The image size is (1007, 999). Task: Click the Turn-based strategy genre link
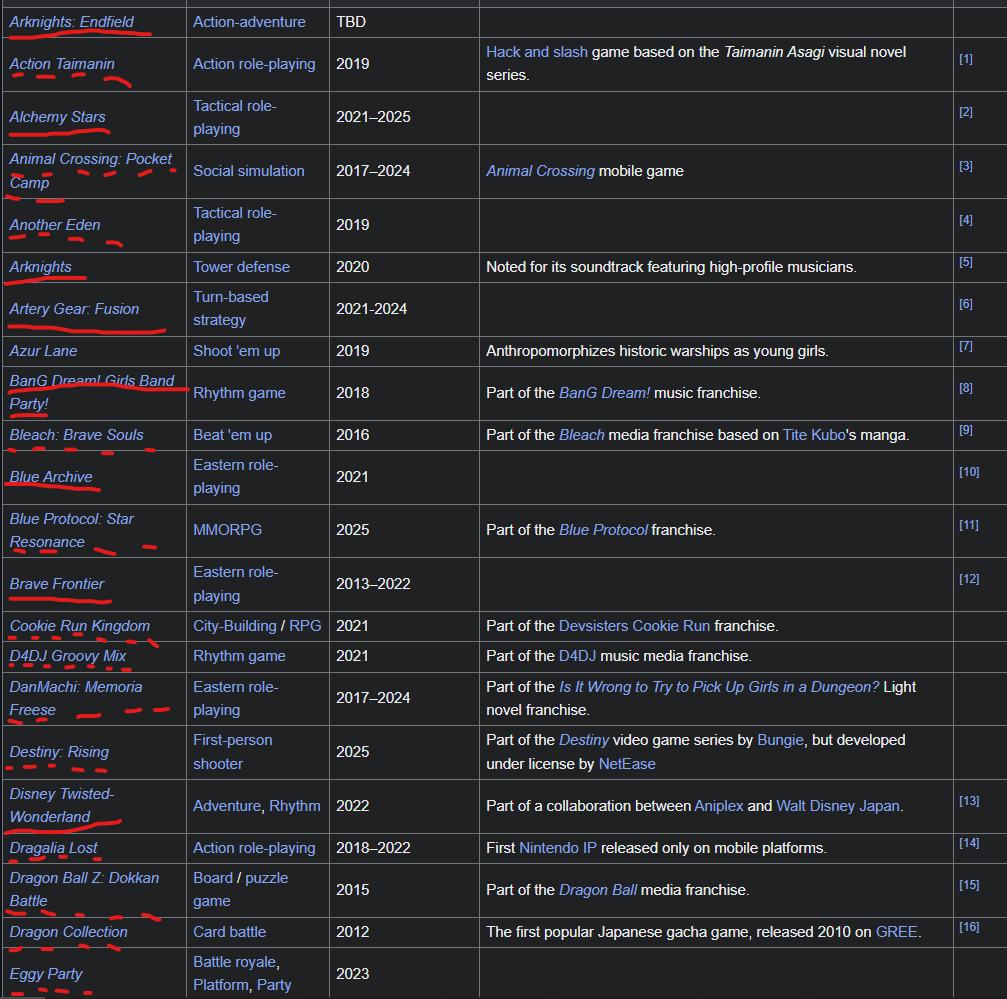click(x=231, y=308)
